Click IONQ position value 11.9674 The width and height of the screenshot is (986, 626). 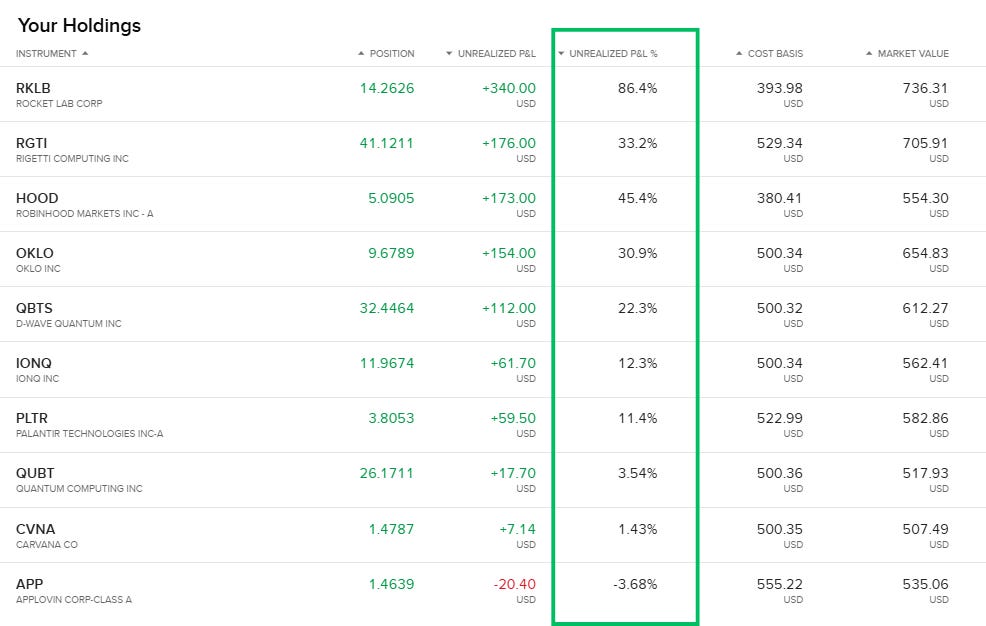click(387, 363)
